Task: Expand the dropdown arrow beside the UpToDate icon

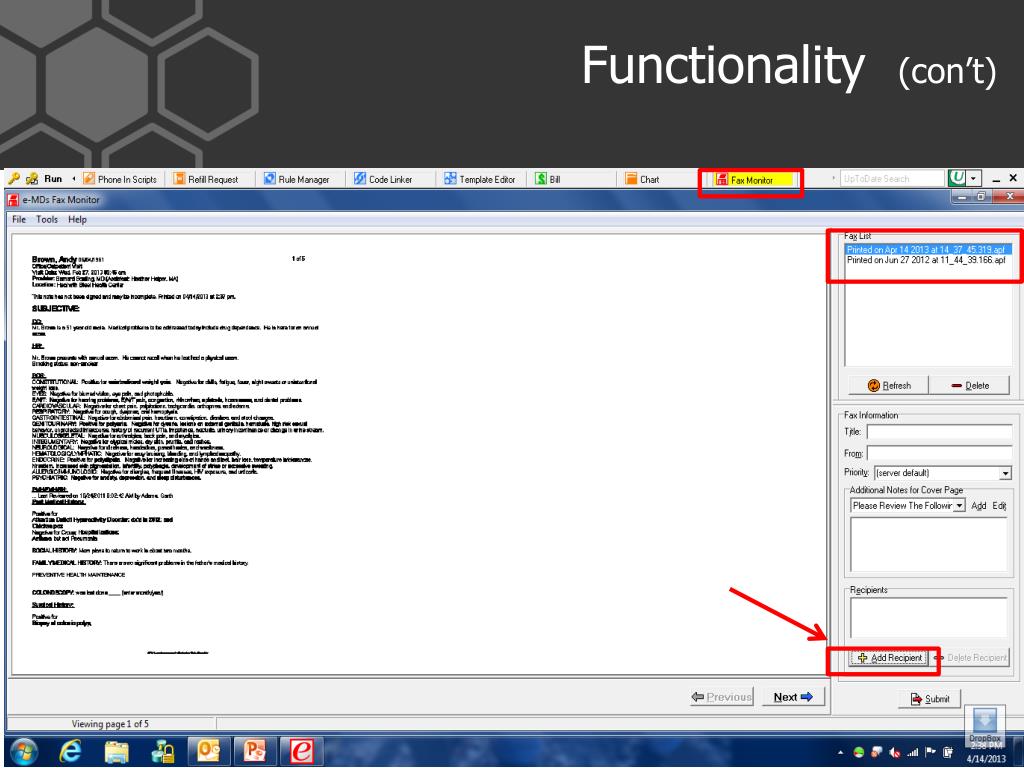Action: click(x=973, y=178)
